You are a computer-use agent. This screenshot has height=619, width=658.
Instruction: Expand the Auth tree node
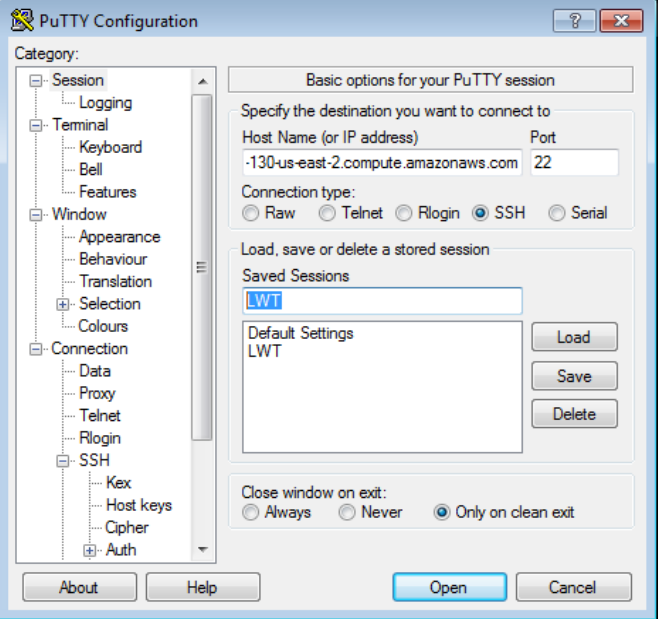89,550
